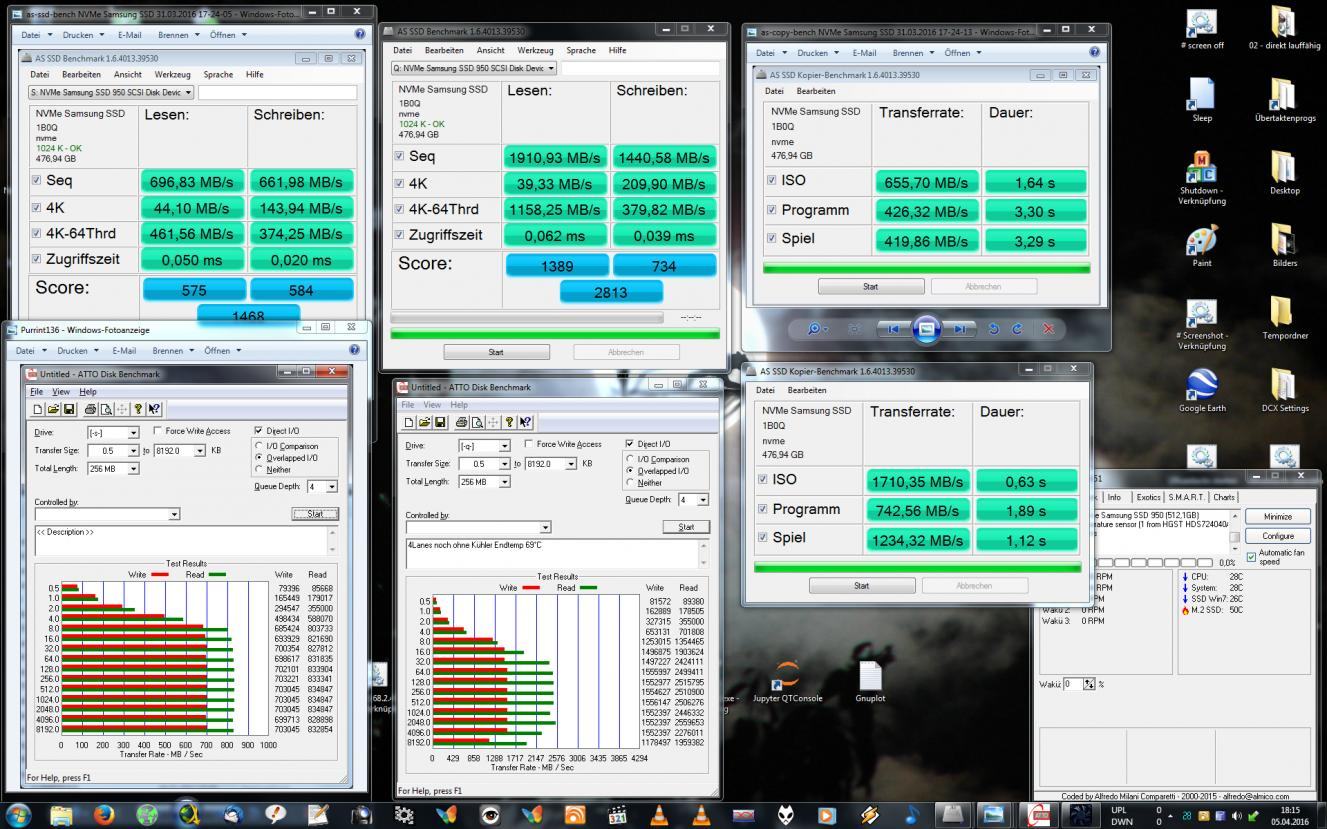Viewport: 1327px width, 829px height.
Task: Go to previous picture in Photo Viewer
Action: tap(893, 328)
